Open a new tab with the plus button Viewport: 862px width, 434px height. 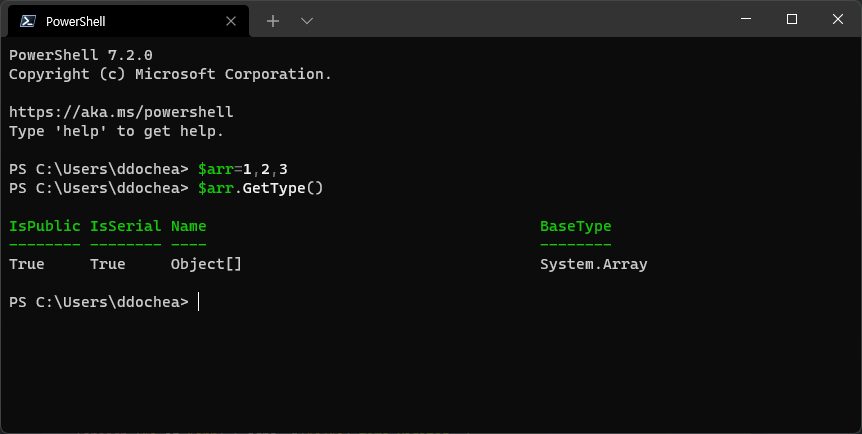[x=273, y=21]
